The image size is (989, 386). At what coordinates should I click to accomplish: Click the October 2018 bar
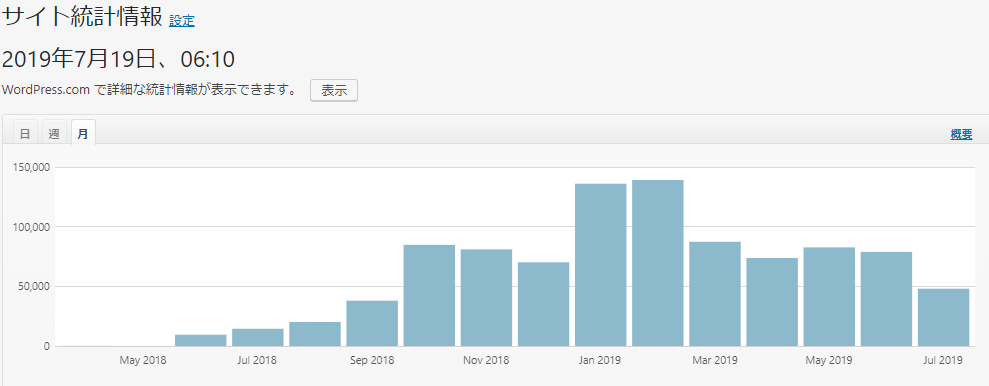click(429, 296)
